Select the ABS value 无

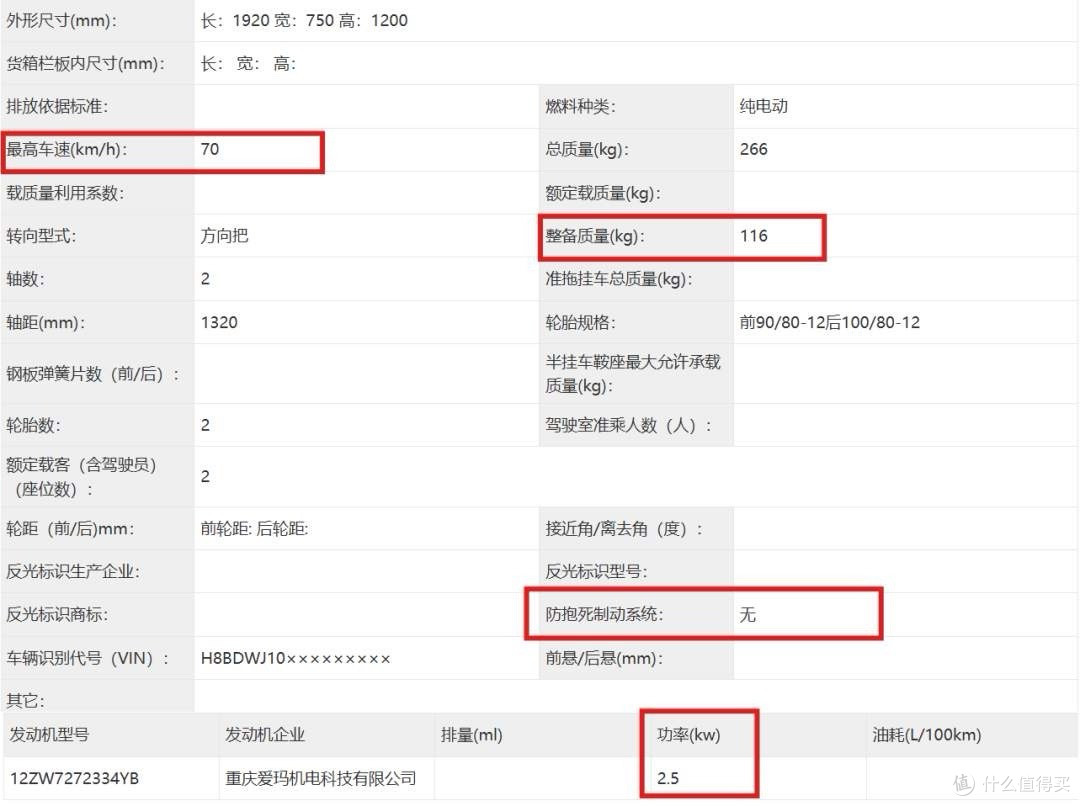(x=747, y=614)
